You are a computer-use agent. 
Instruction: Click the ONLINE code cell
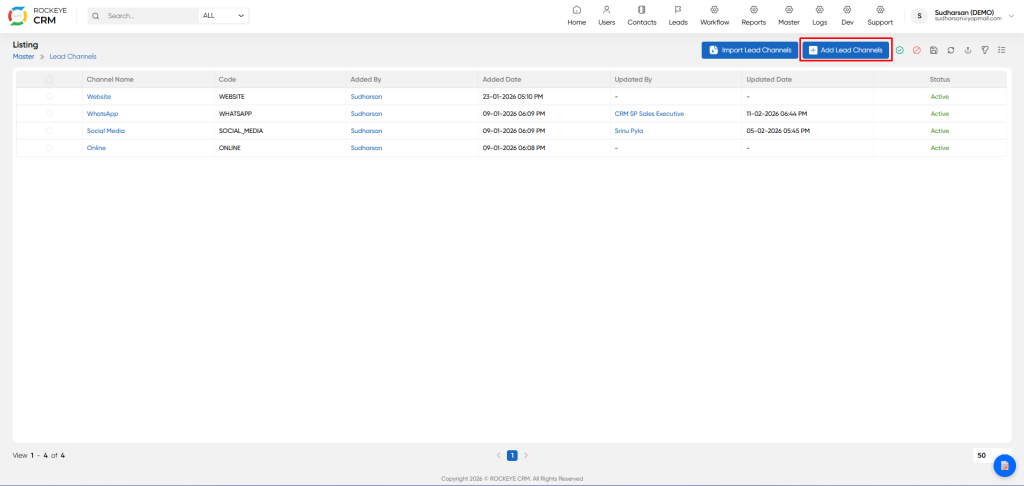click(x=230, y=148)
